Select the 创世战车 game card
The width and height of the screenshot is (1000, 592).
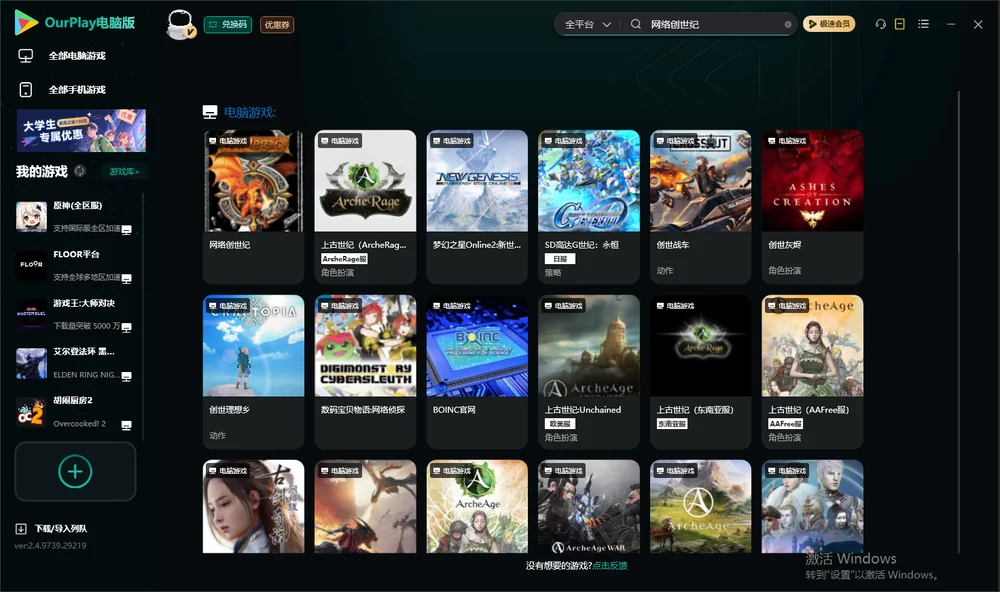(x=701, y=207)
